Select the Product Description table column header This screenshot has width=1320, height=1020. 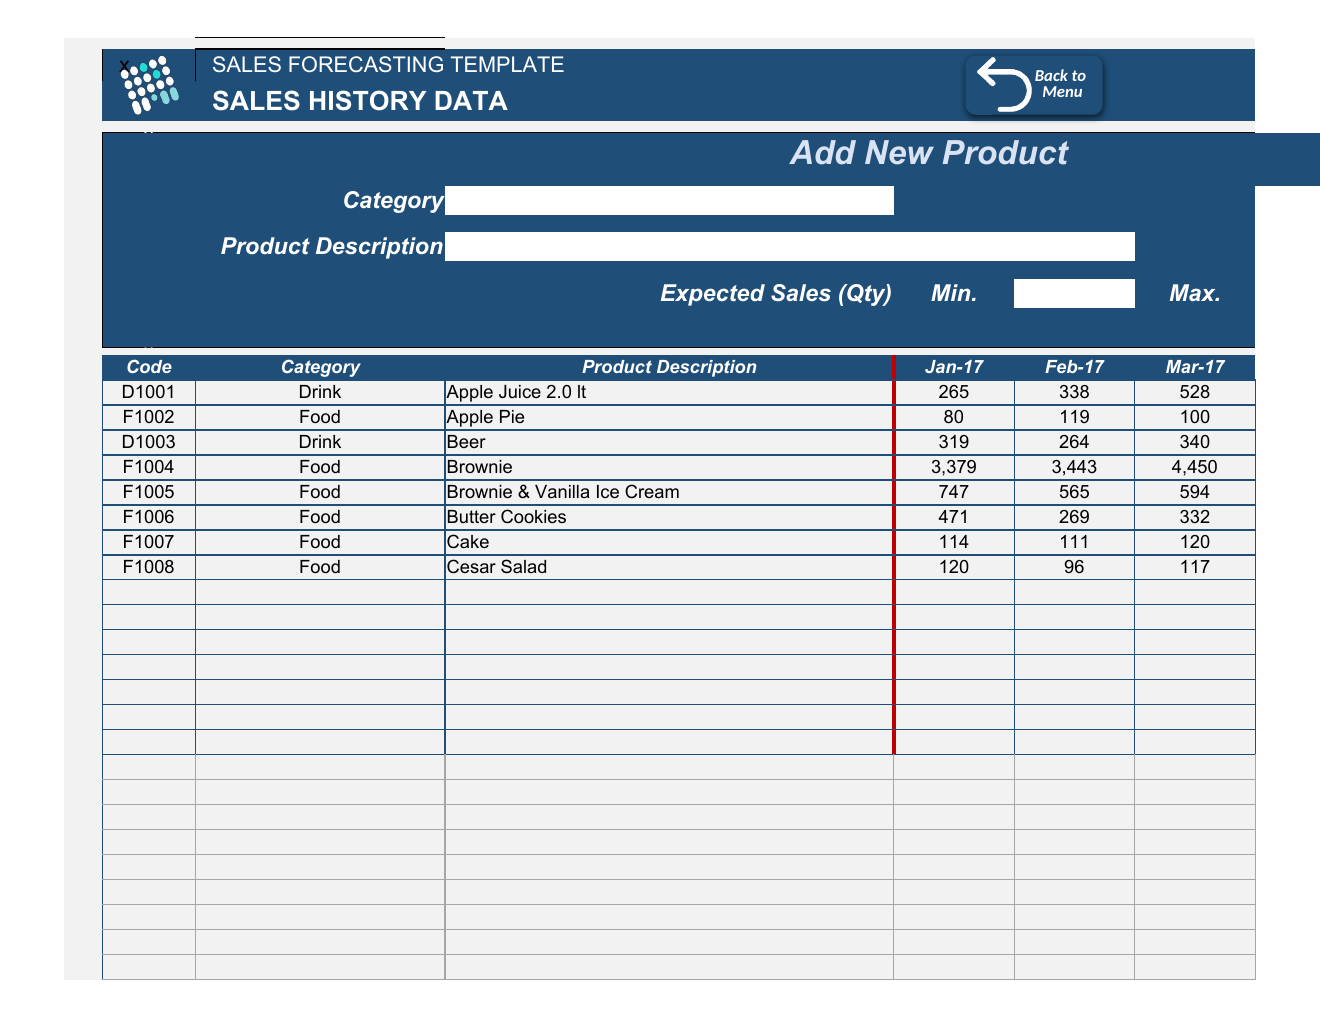click(669, 367)
